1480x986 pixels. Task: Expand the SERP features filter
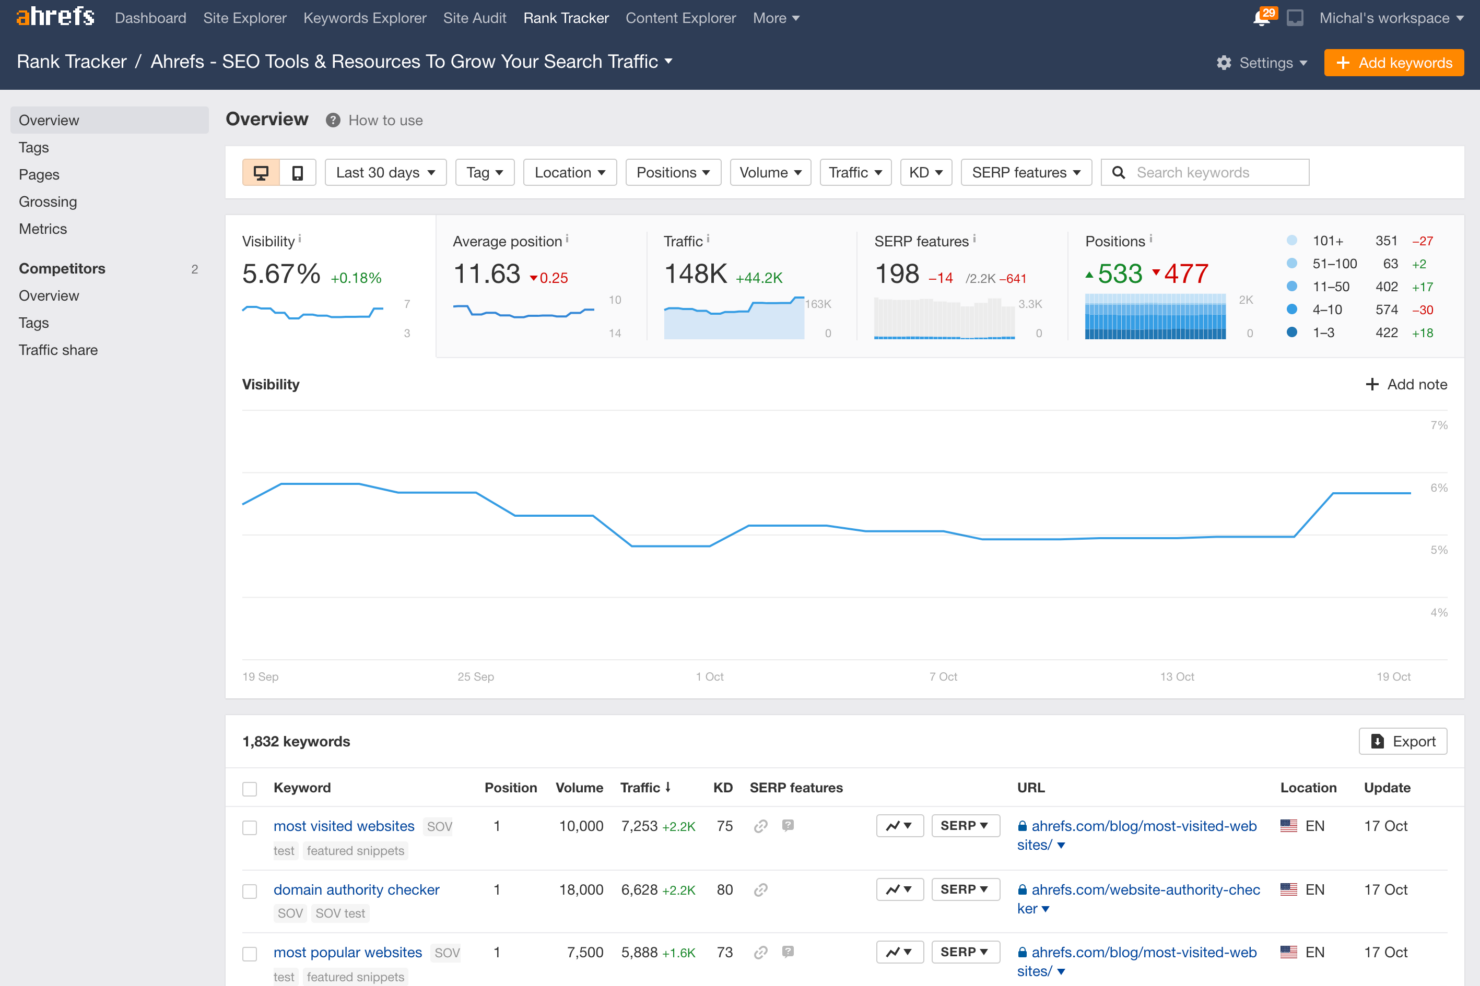(x=1025, y=173)
